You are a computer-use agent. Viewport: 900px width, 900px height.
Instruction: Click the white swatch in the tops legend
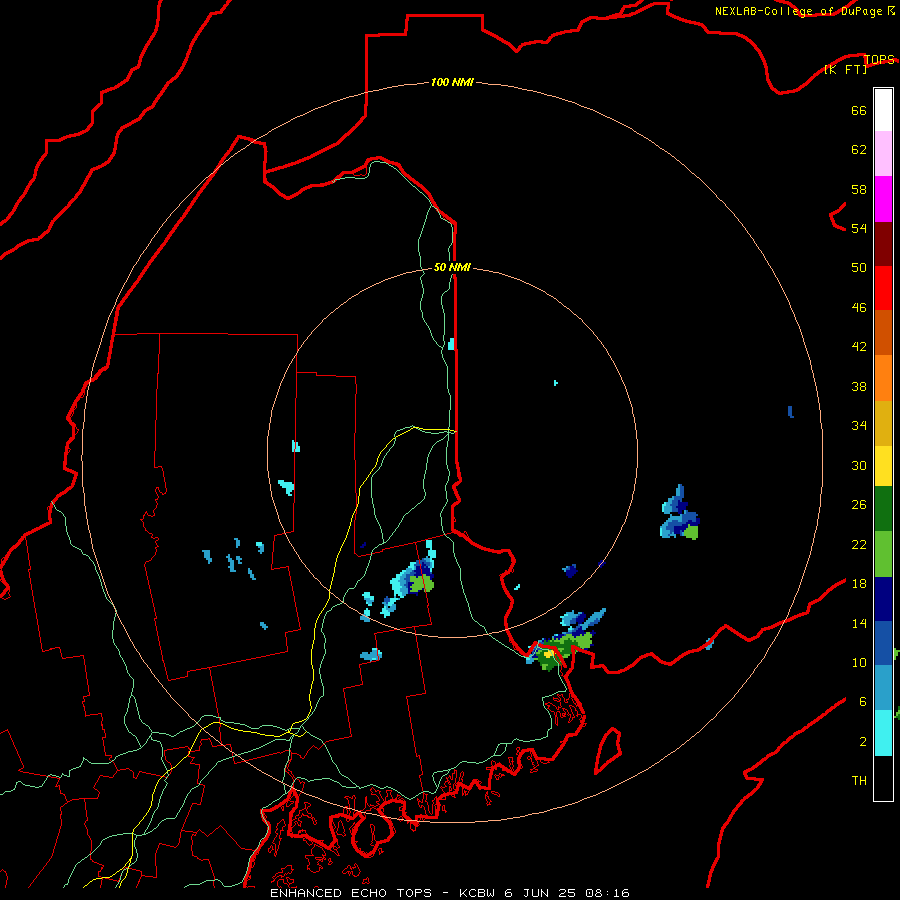[883, 110]
